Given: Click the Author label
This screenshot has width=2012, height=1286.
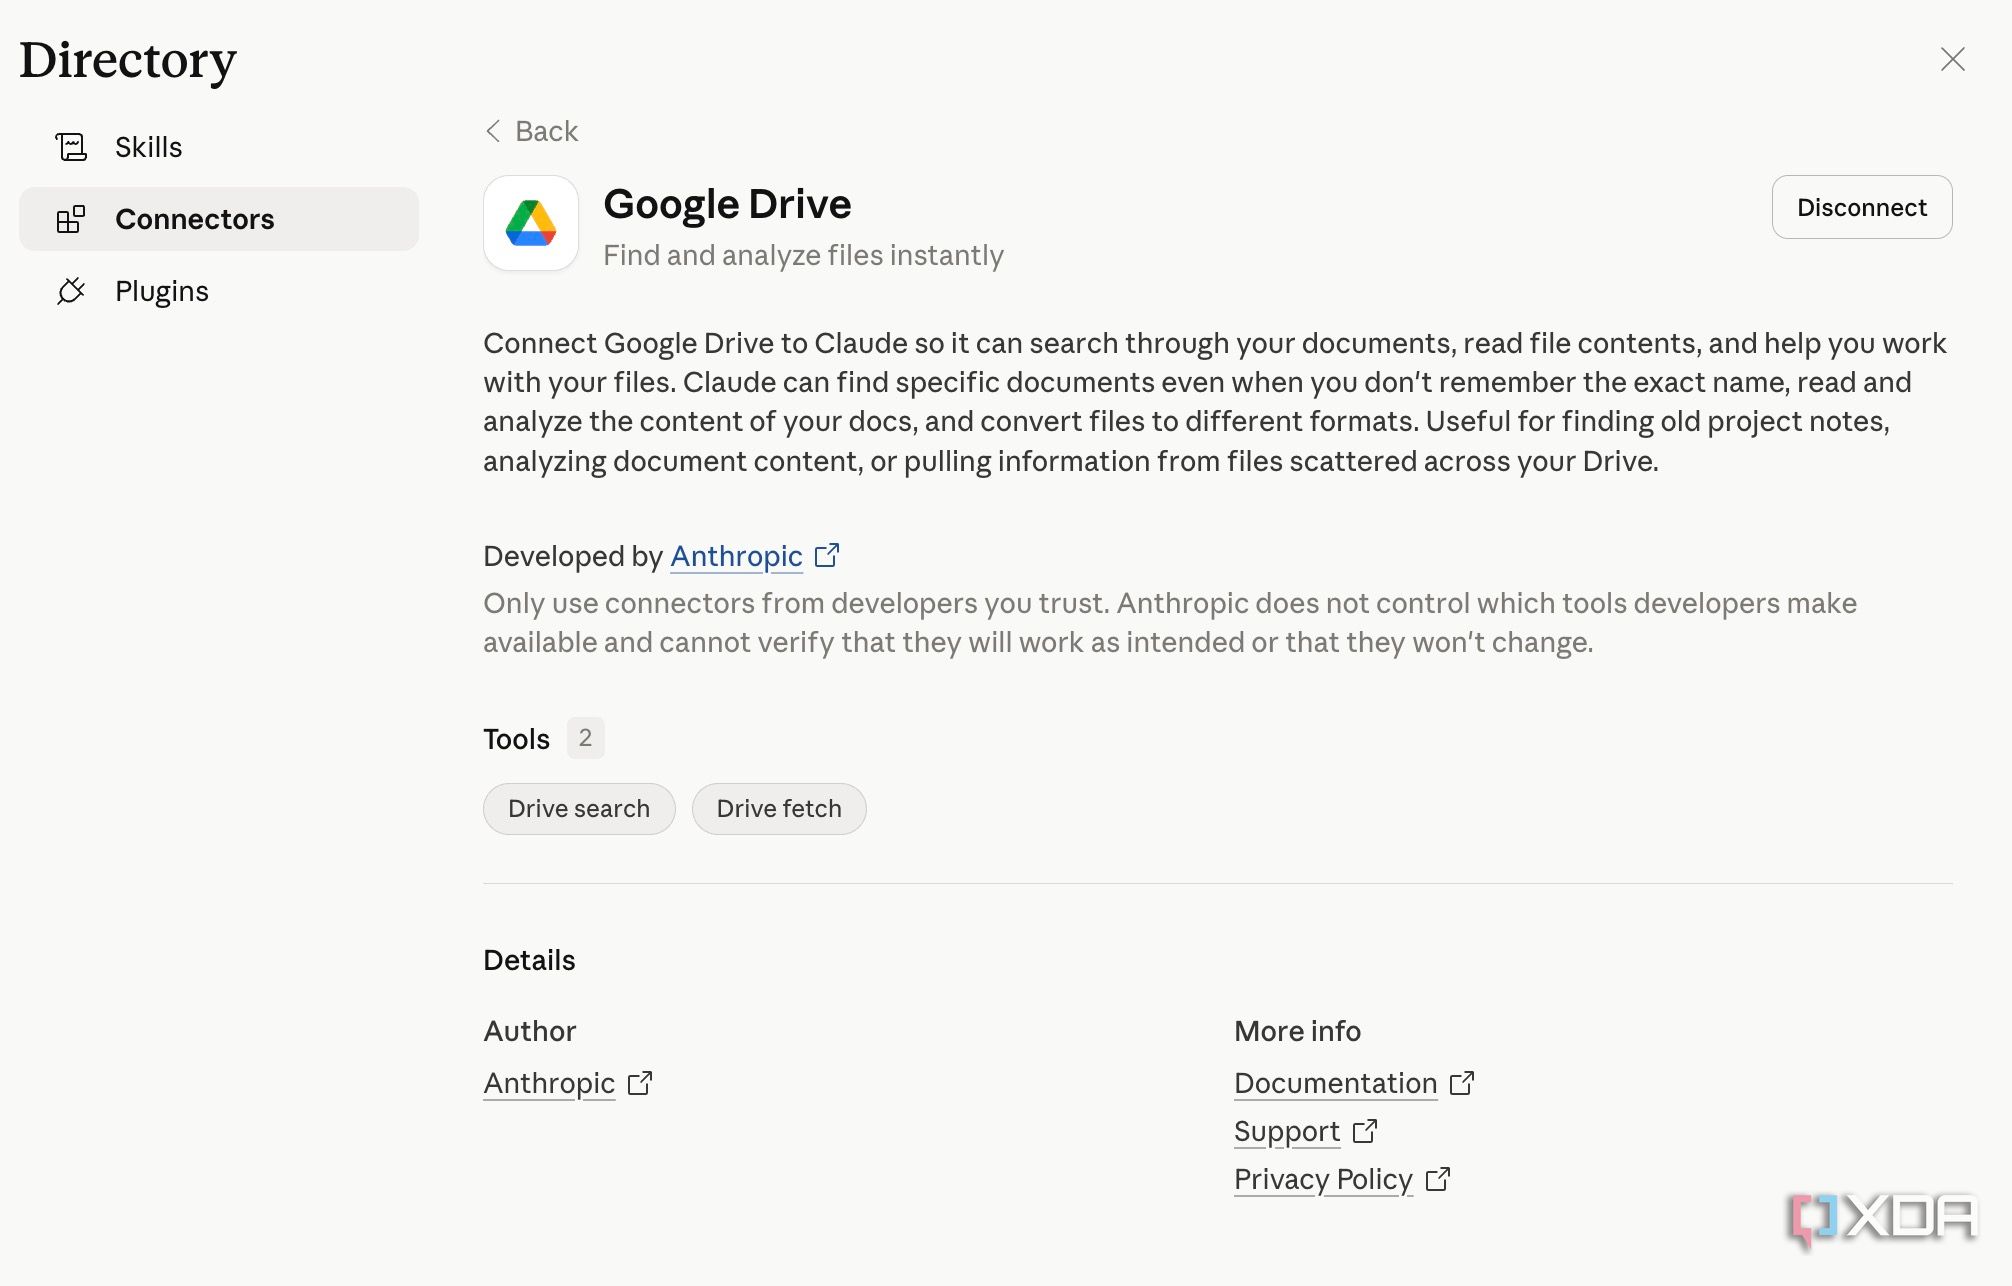Looking at the screenshot, I should pos(530,1031).
